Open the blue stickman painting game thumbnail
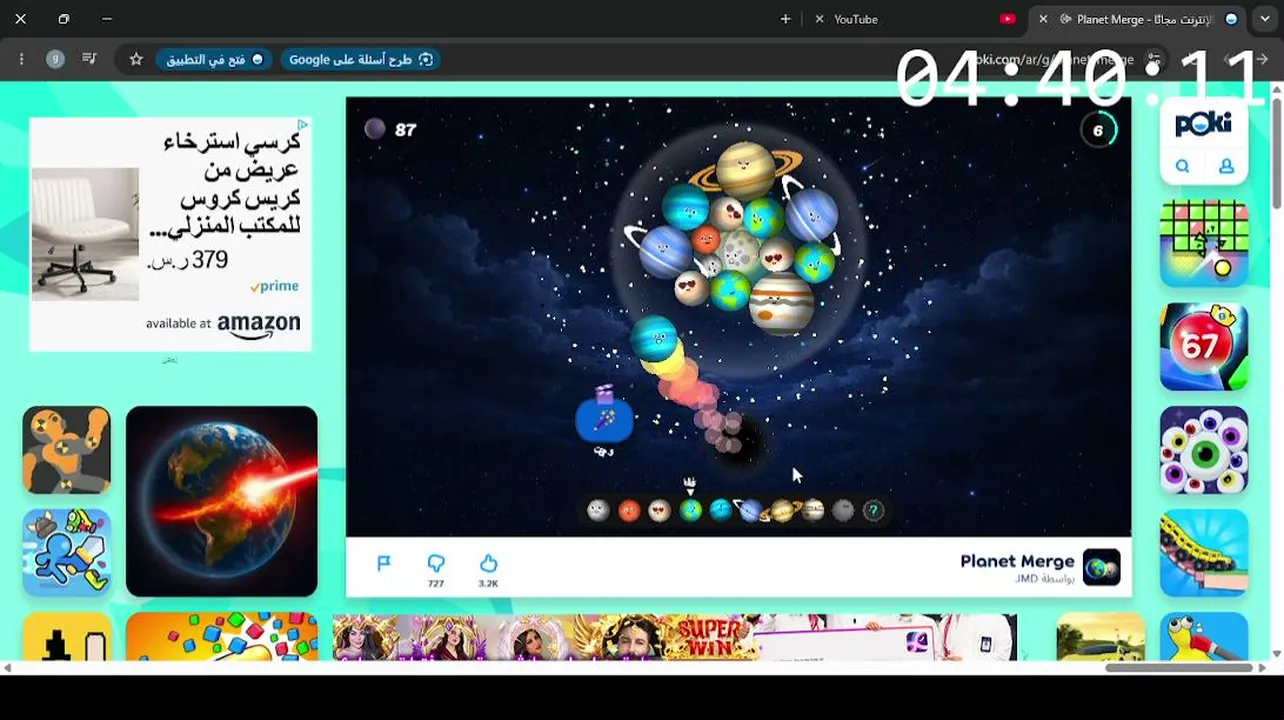 [x=67, y=553]
